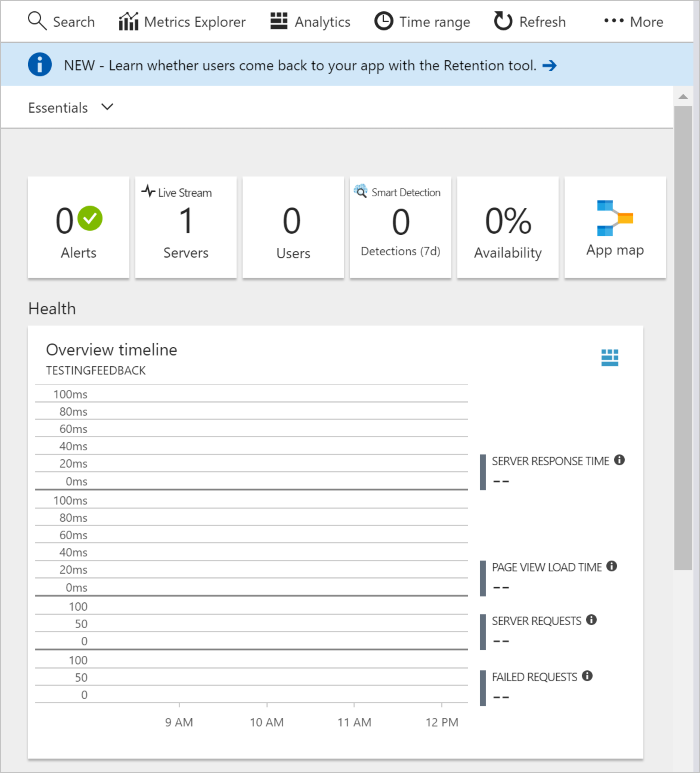Click the Search magnifier icon
The width and height of the screenshot is (700, 773).
pyautogui.click(x=37, y=21)
